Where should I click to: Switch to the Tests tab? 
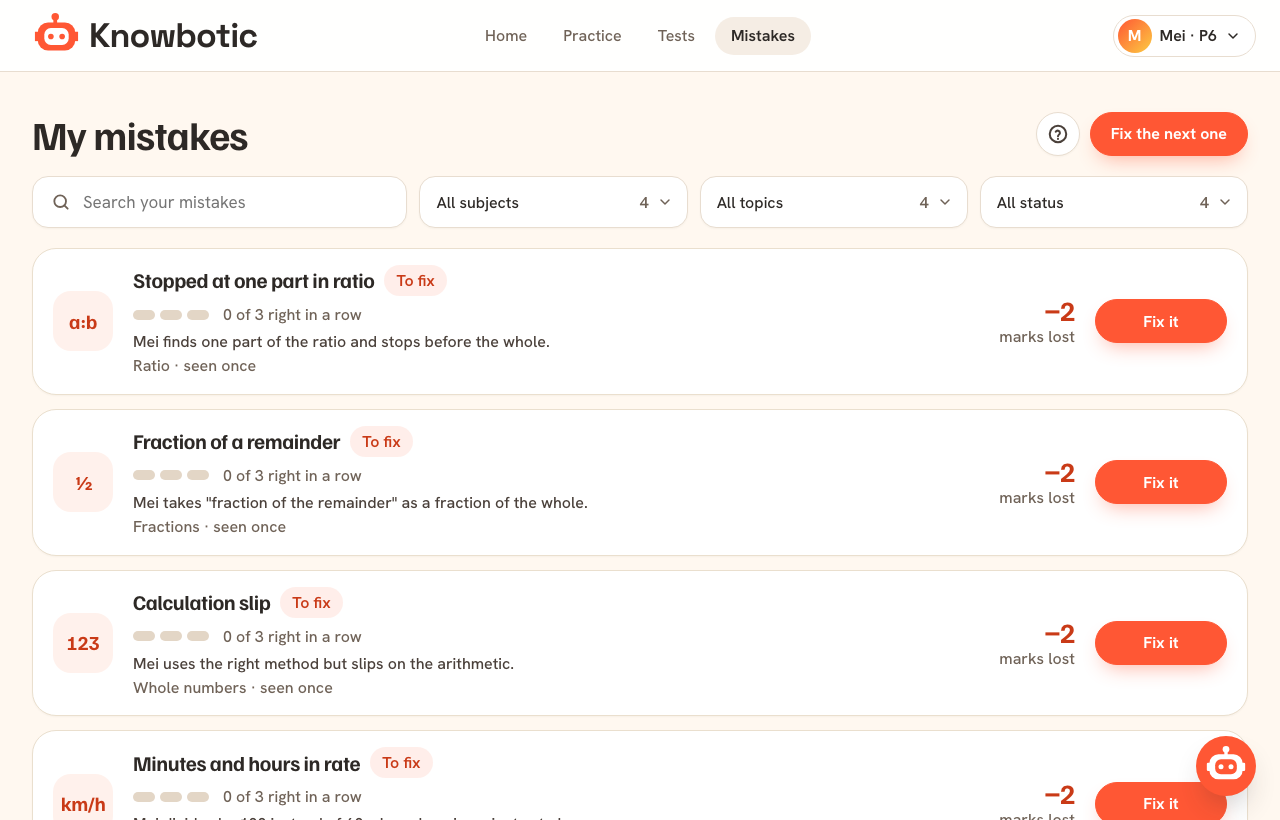(676, 36)
